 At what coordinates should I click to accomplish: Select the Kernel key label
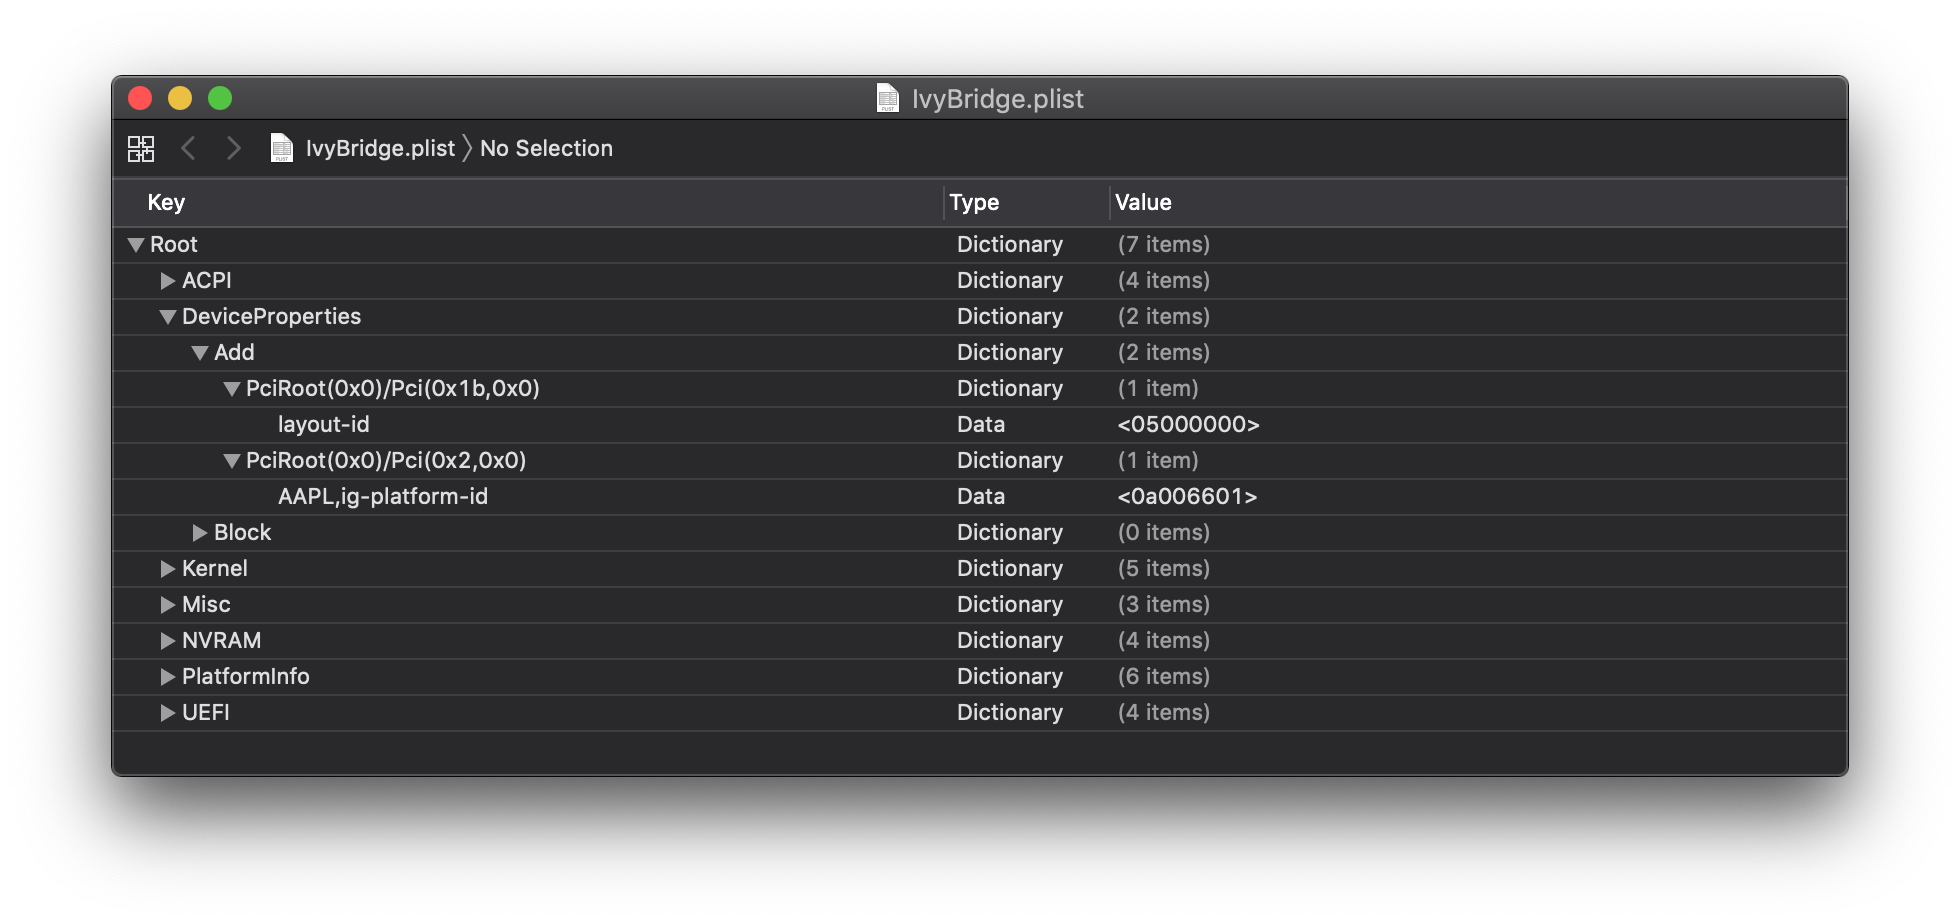(x=215, y=568)
